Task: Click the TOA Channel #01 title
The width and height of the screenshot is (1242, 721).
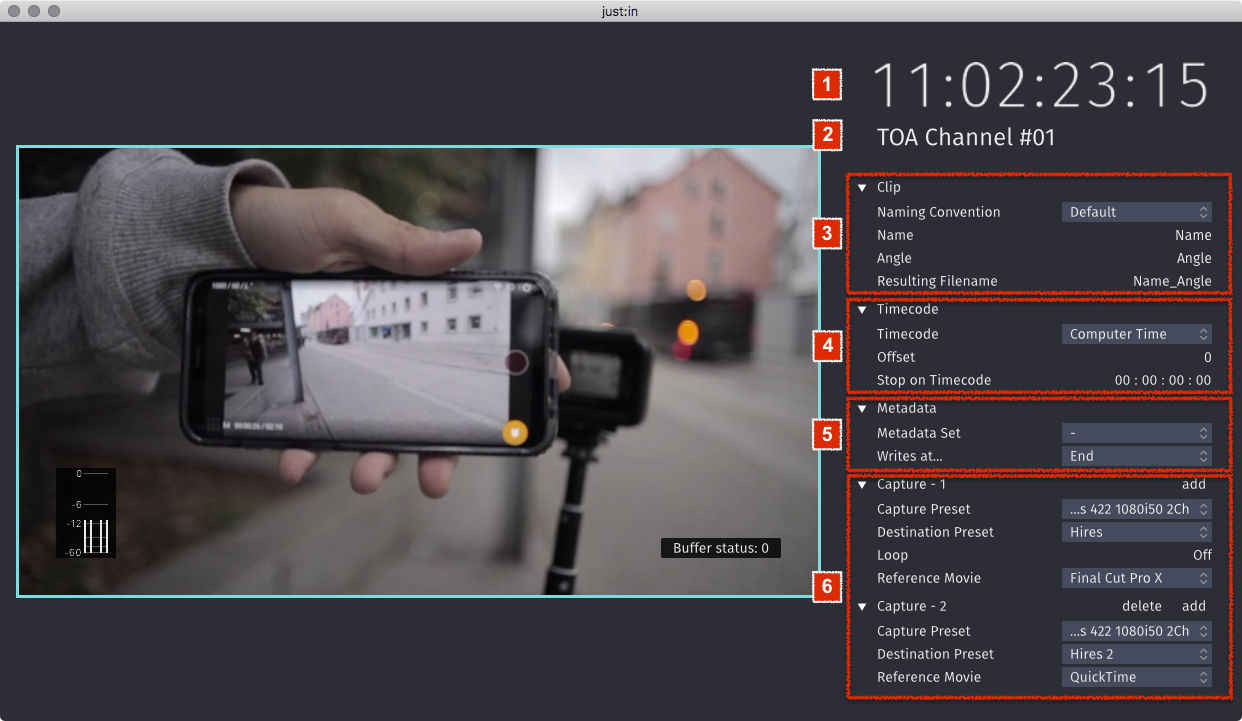Action: 966,137
